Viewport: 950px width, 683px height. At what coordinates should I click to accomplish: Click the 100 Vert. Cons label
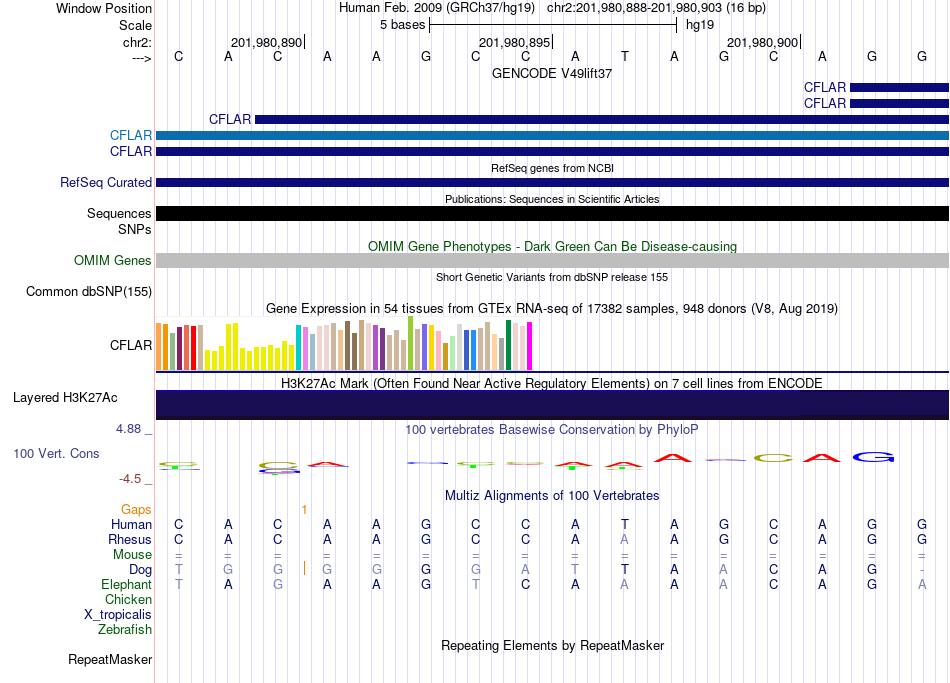(56, 453)
